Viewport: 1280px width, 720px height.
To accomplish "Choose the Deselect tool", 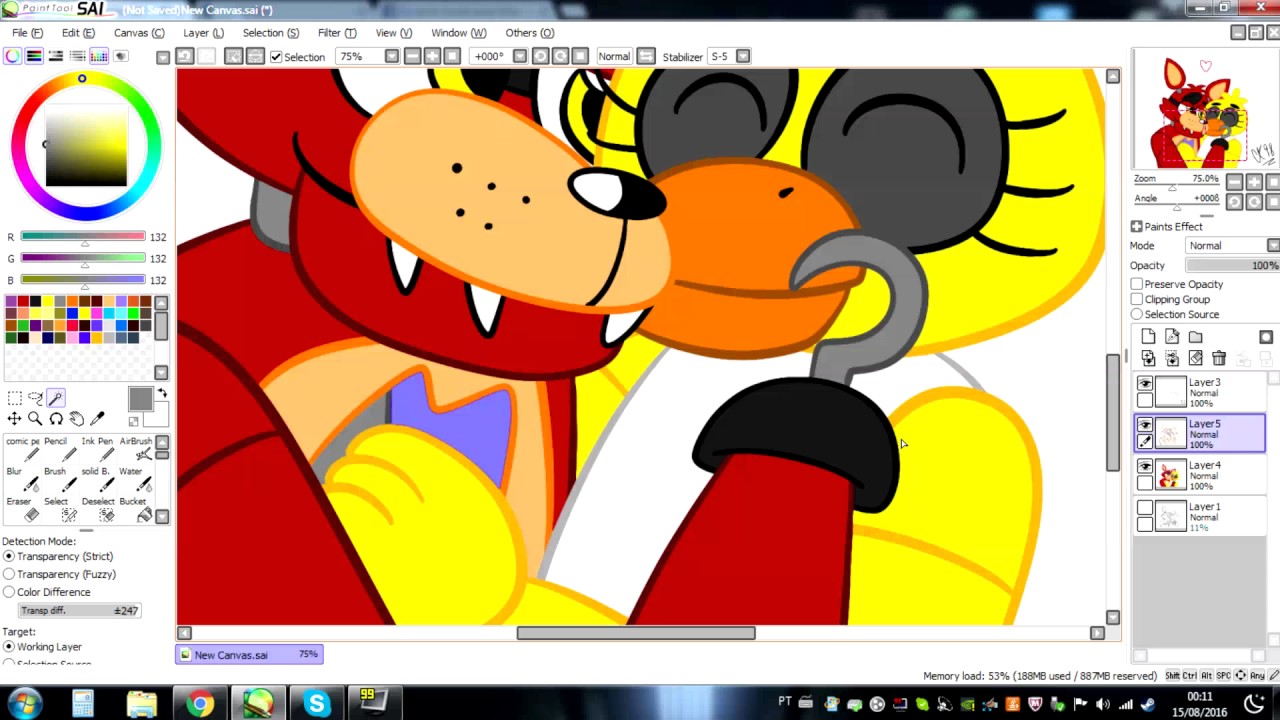I will pyautogui.click(x=97, y=509).
